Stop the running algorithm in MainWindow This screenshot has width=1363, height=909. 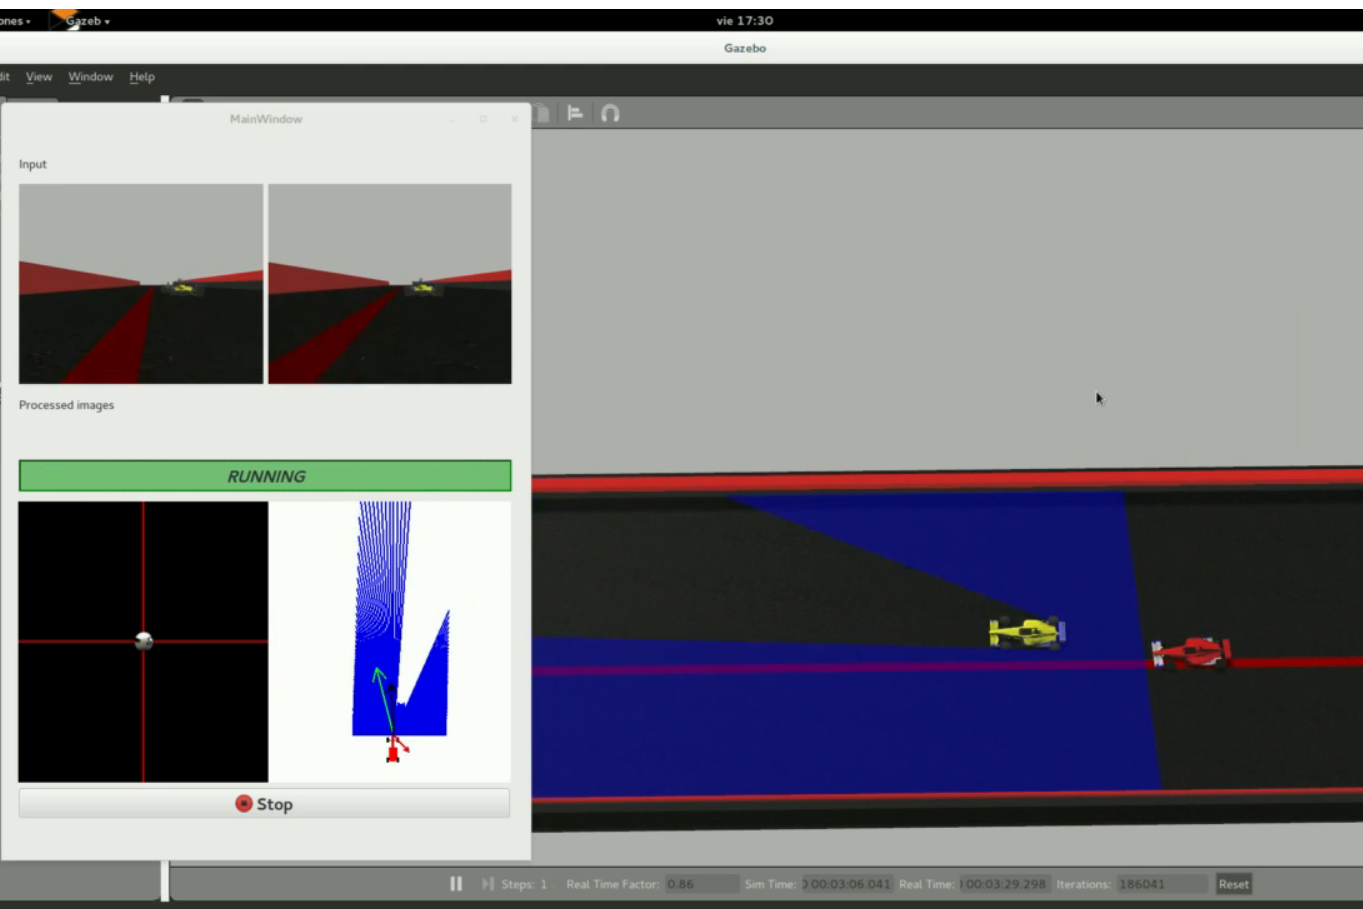(x=264, y=804)
